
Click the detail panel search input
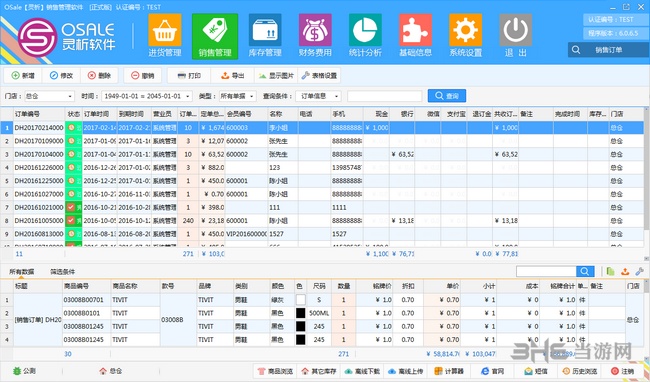(x=546, y=271)
